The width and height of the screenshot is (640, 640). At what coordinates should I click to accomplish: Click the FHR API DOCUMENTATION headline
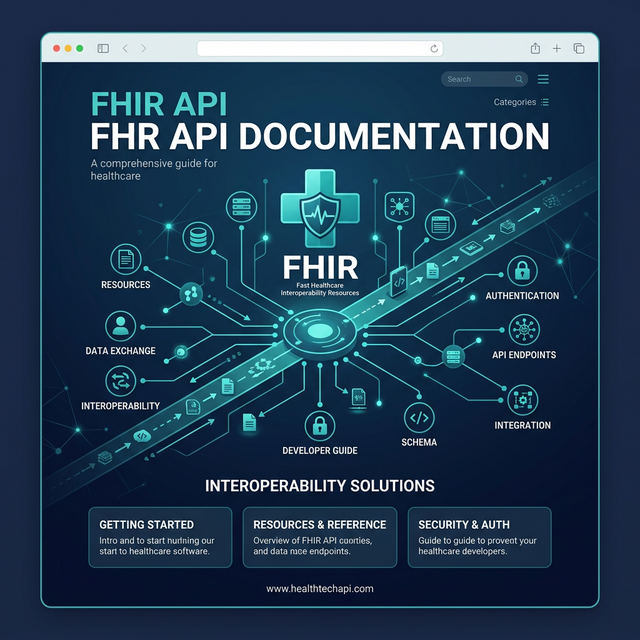click(x=320, y=136)
